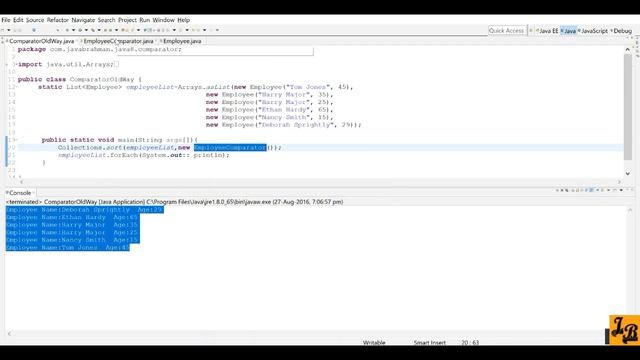
Task: Click the editor horizontal scroll right arrow
Action: click(619, 182)
